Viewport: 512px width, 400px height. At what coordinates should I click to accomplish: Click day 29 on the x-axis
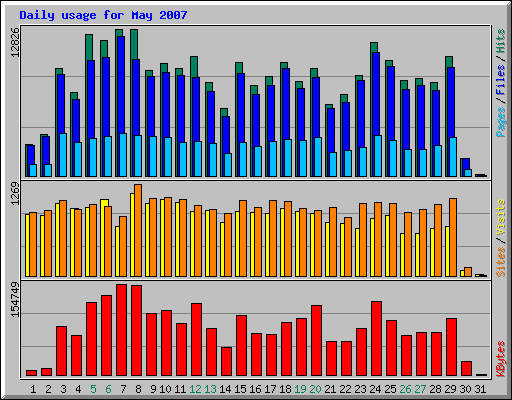(450, 389)
